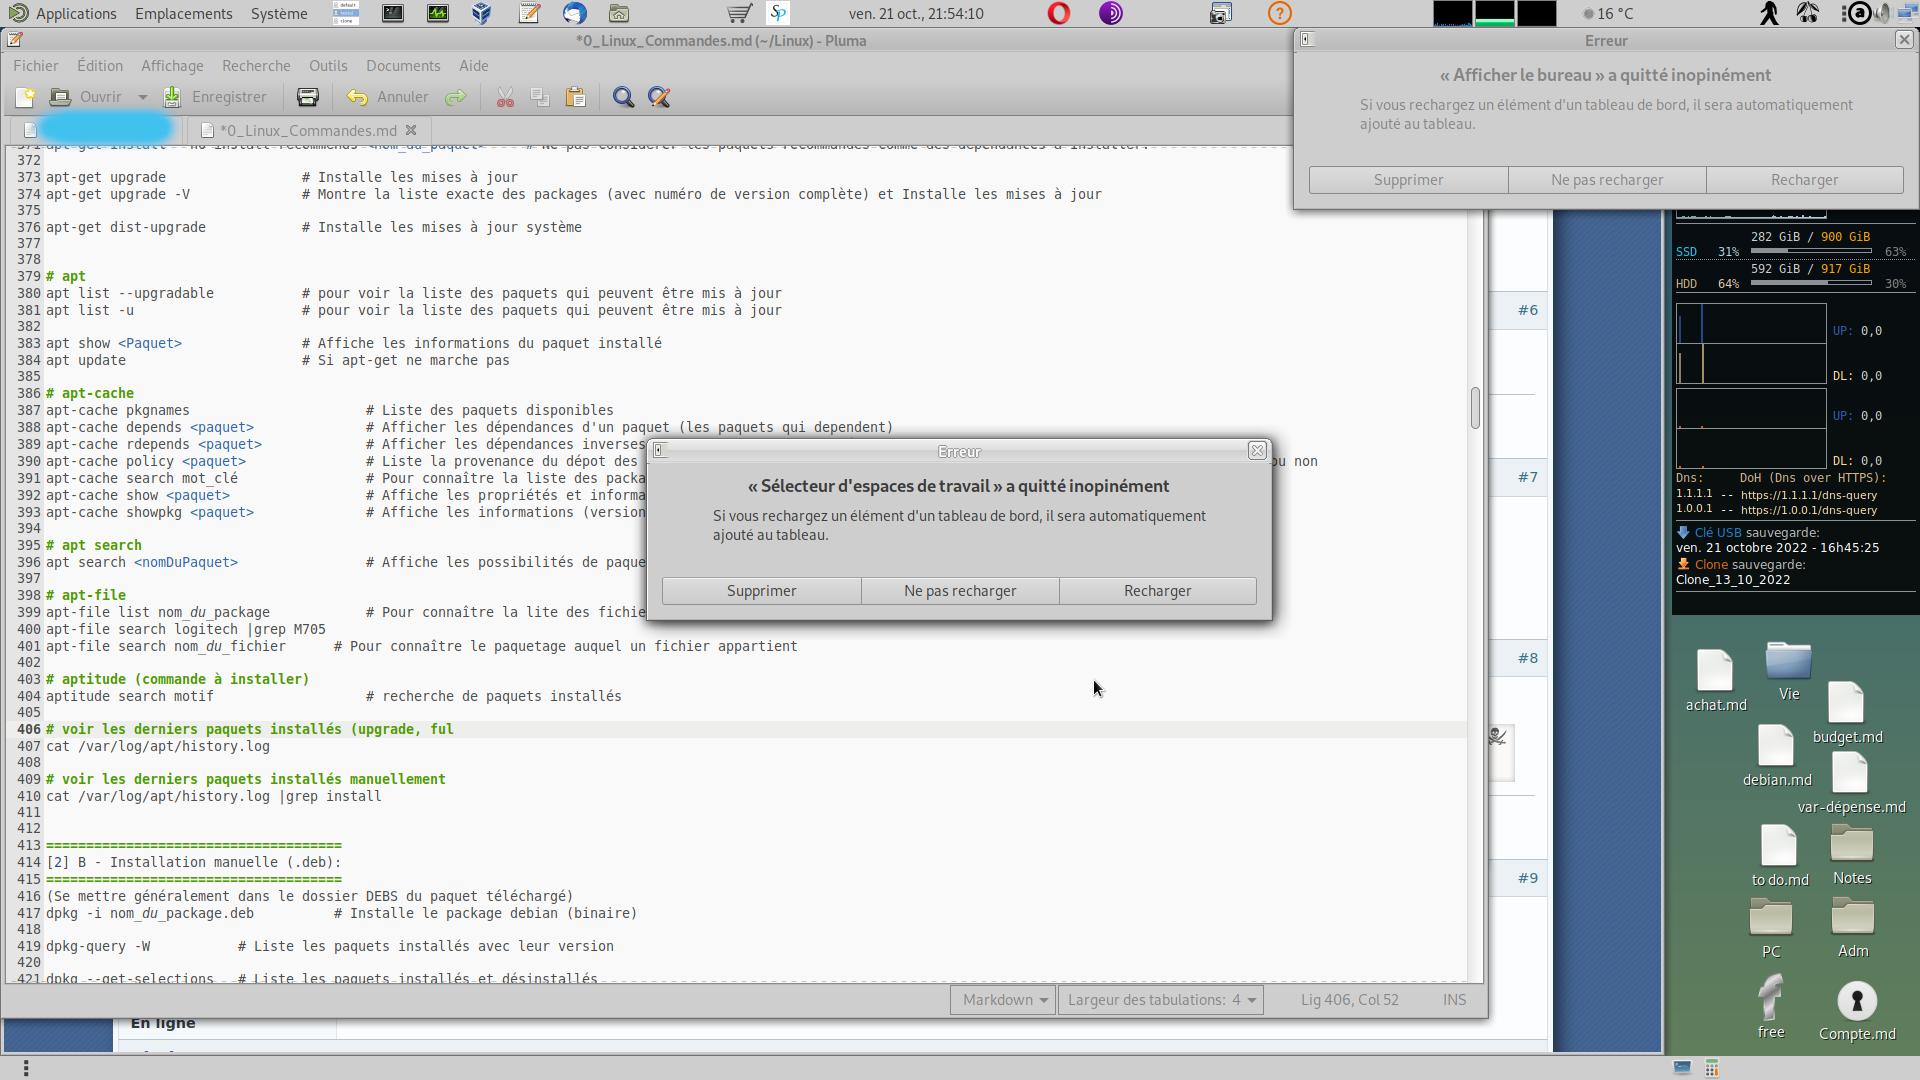
Task: Click the copy icon in toolbar
Action: point(540,97)
